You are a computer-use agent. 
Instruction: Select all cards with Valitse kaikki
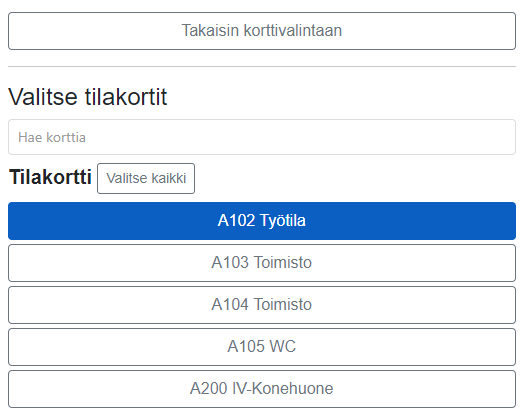146,179
